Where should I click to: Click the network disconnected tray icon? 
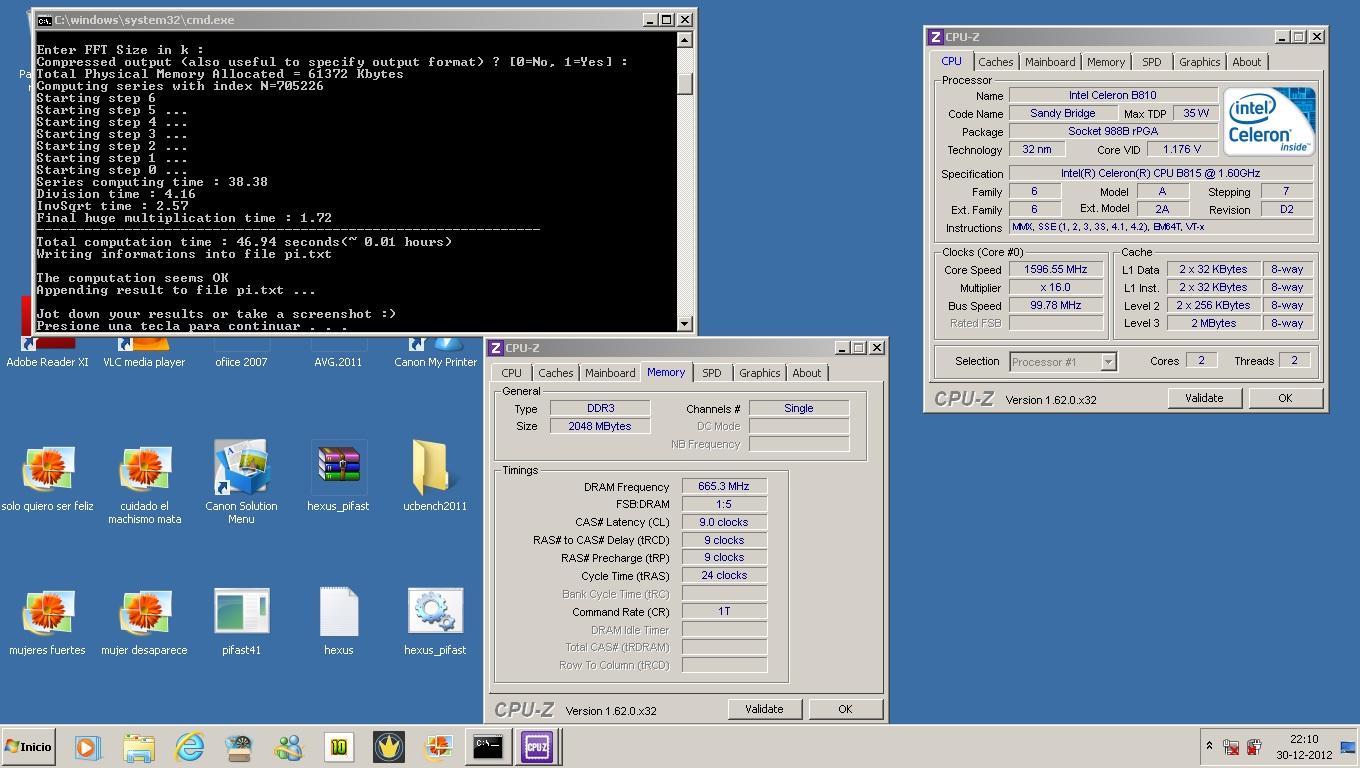(x=1231, y=746)
